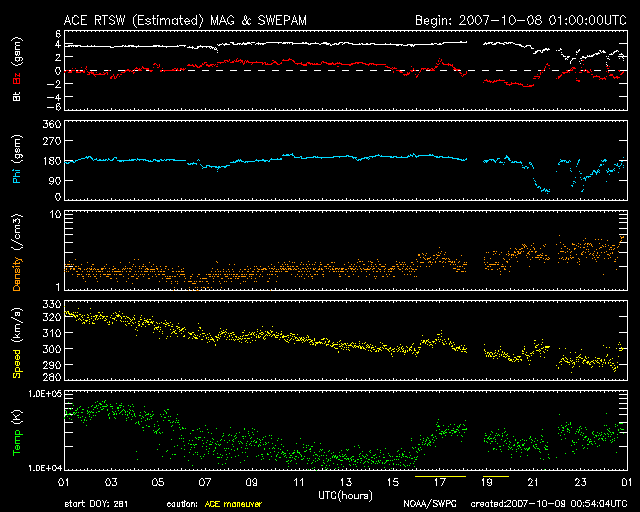This screenshot has width=640, height=512.
Task: Click the '280' tick on Speed axis
Action: pyautogui.click(x=51, y=376)
